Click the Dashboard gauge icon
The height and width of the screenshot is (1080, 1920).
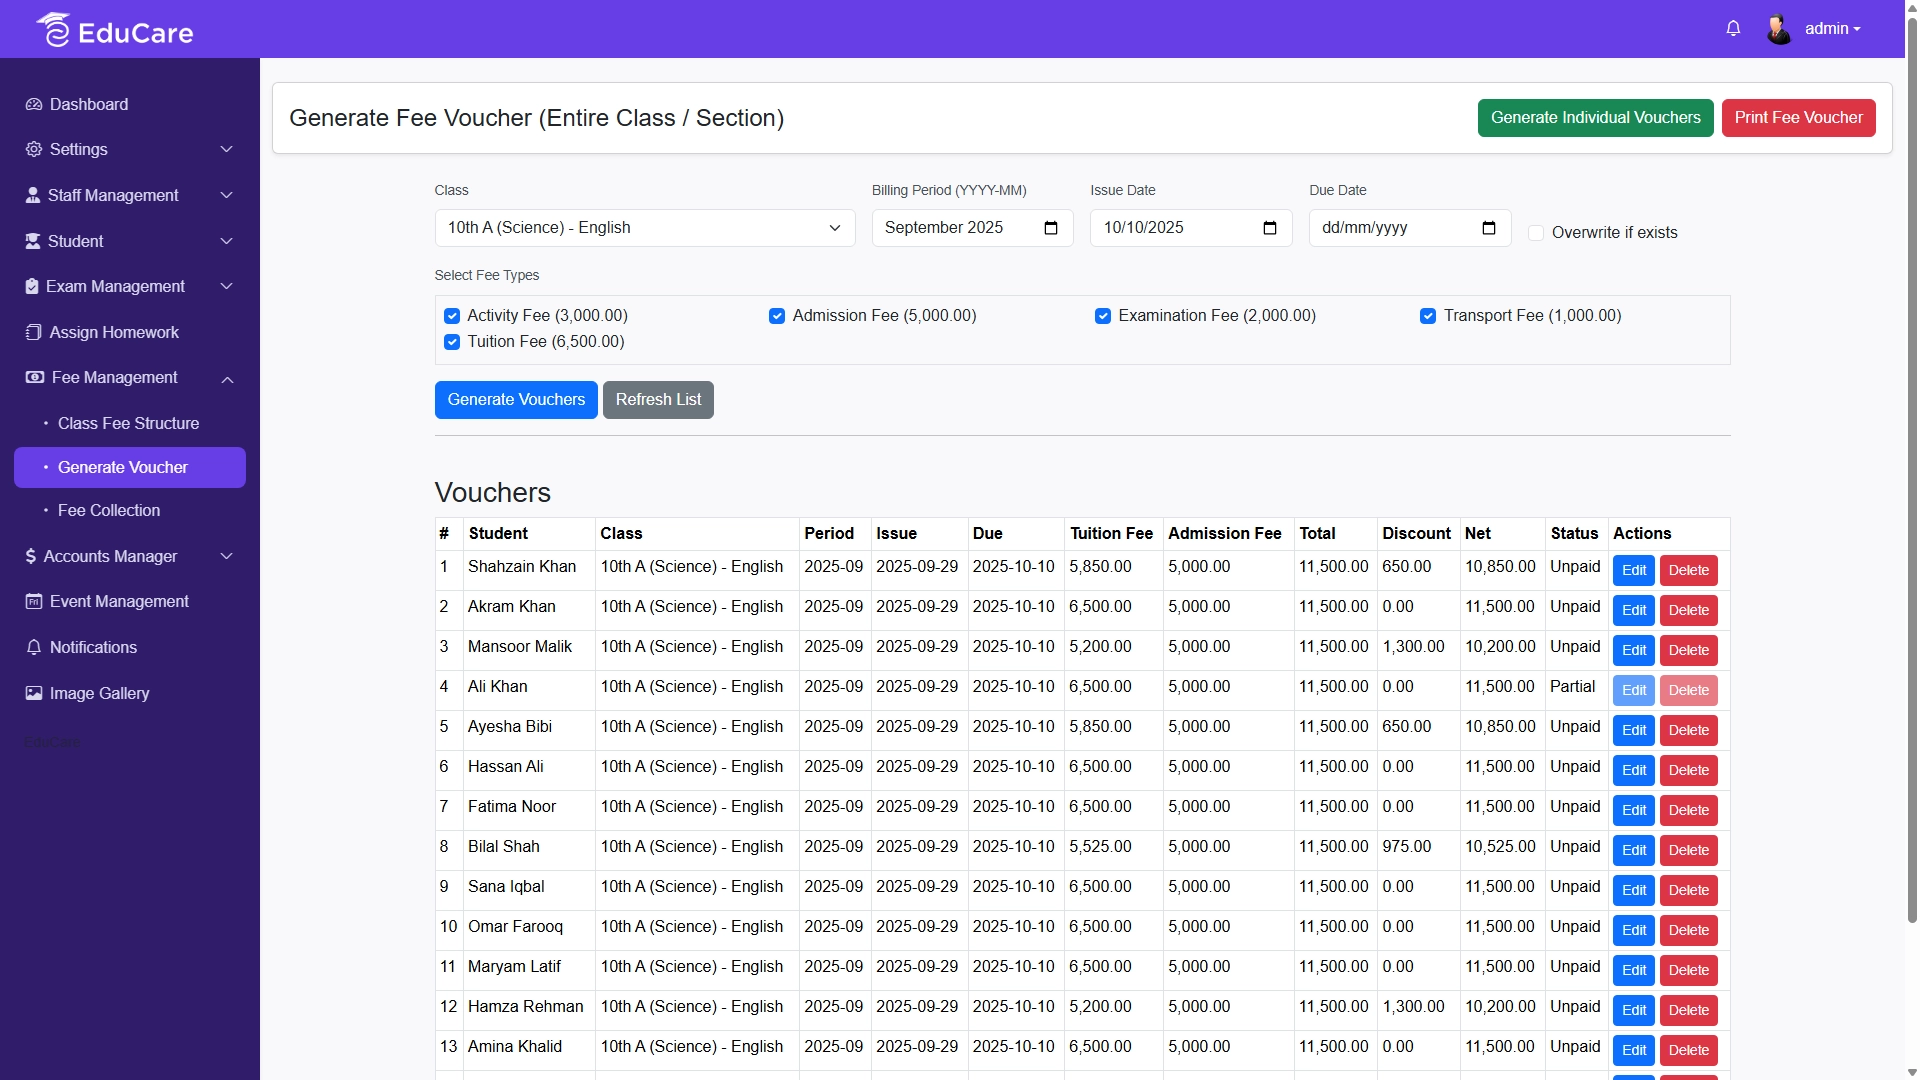click(34, 104)
